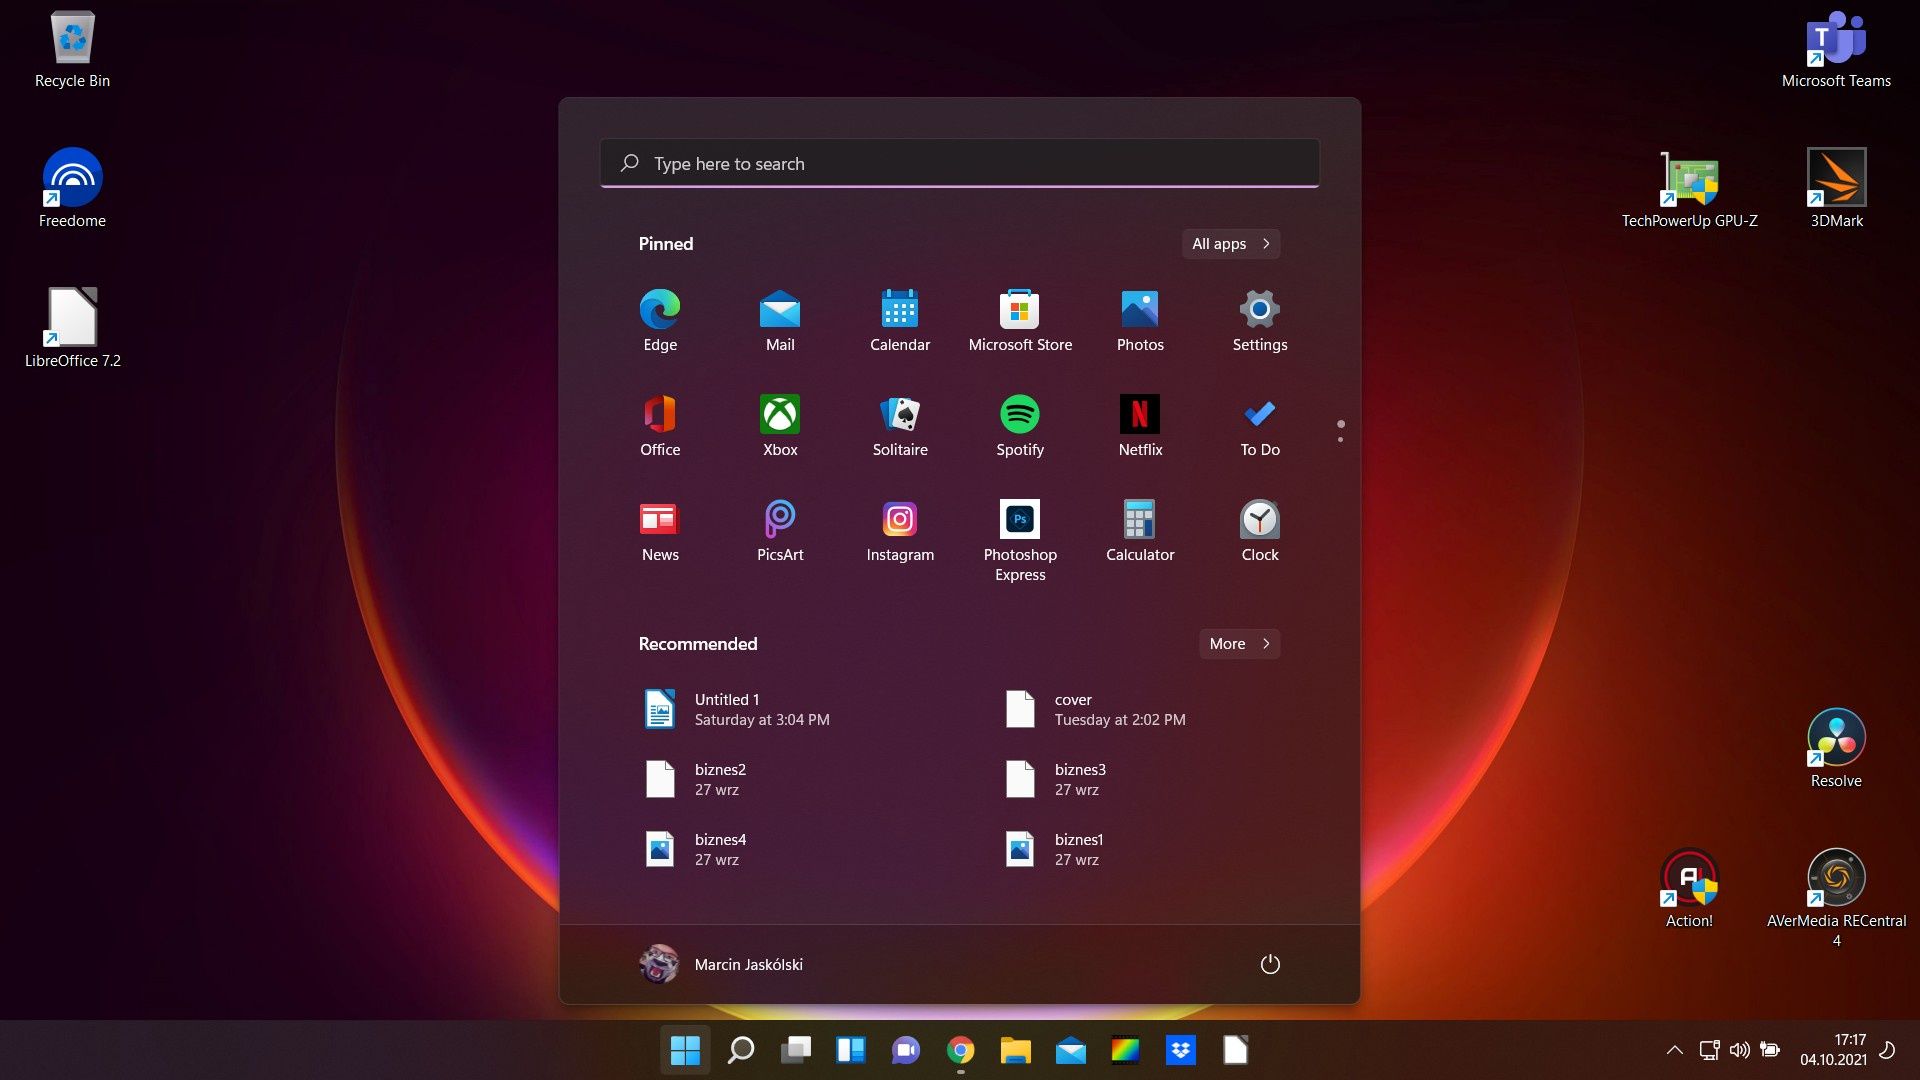
Task: Open Widgets from taskbar
Action: pyautogui.click(x=851, y=1050)
